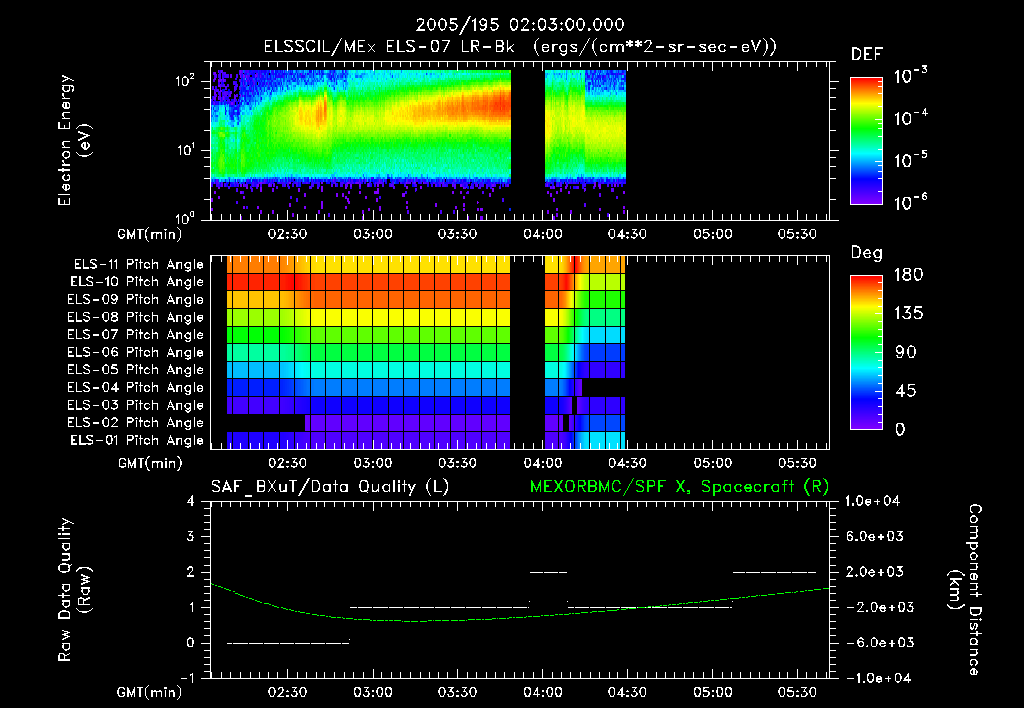Click the 135 tick on Deg scale
Screen dimensions: 1024x708
(908, 314)
